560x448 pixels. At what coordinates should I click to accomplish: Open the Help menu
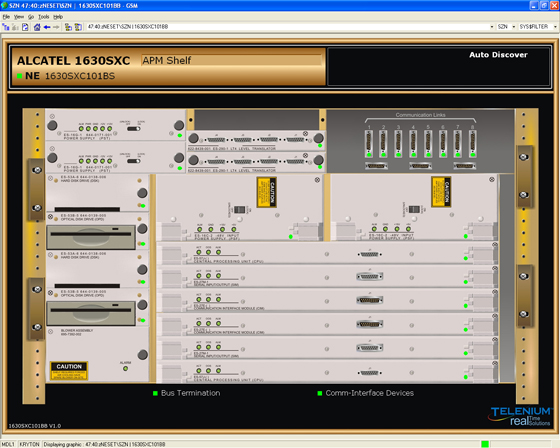[x=58, y=17]
